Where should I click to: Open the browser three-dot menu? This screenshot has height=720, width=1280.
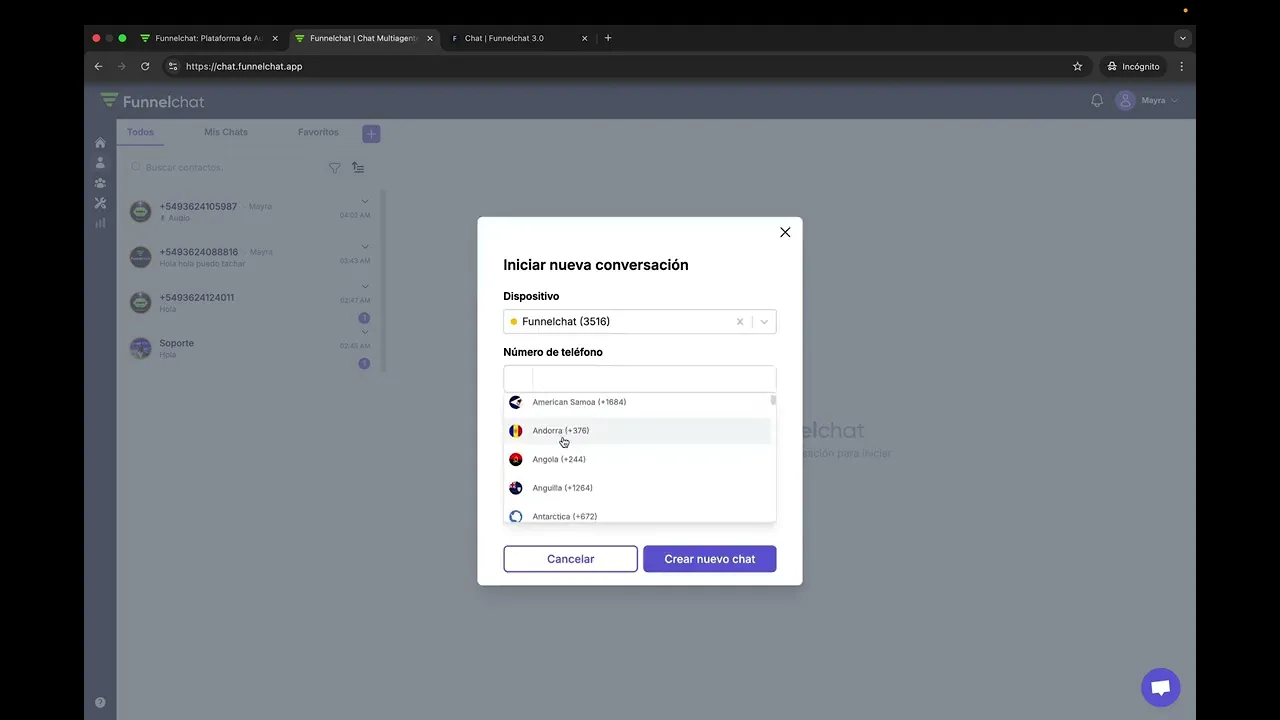pos(1182,66)
